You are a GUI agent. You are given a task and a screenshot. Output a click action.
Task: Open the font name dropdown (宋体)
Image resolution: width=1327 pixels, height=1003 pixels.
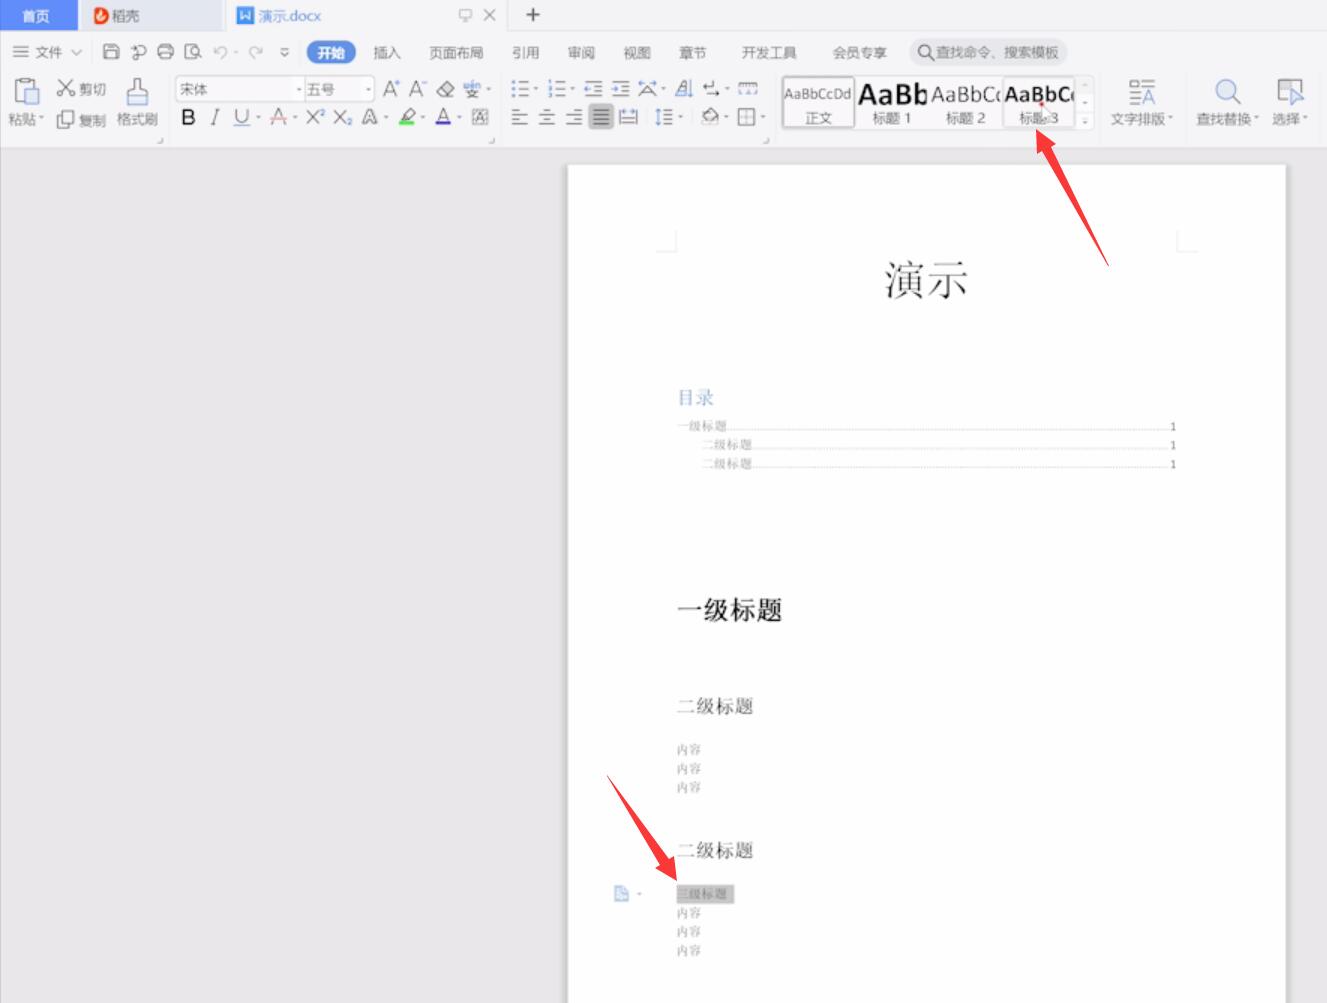(x=298, y=89)
